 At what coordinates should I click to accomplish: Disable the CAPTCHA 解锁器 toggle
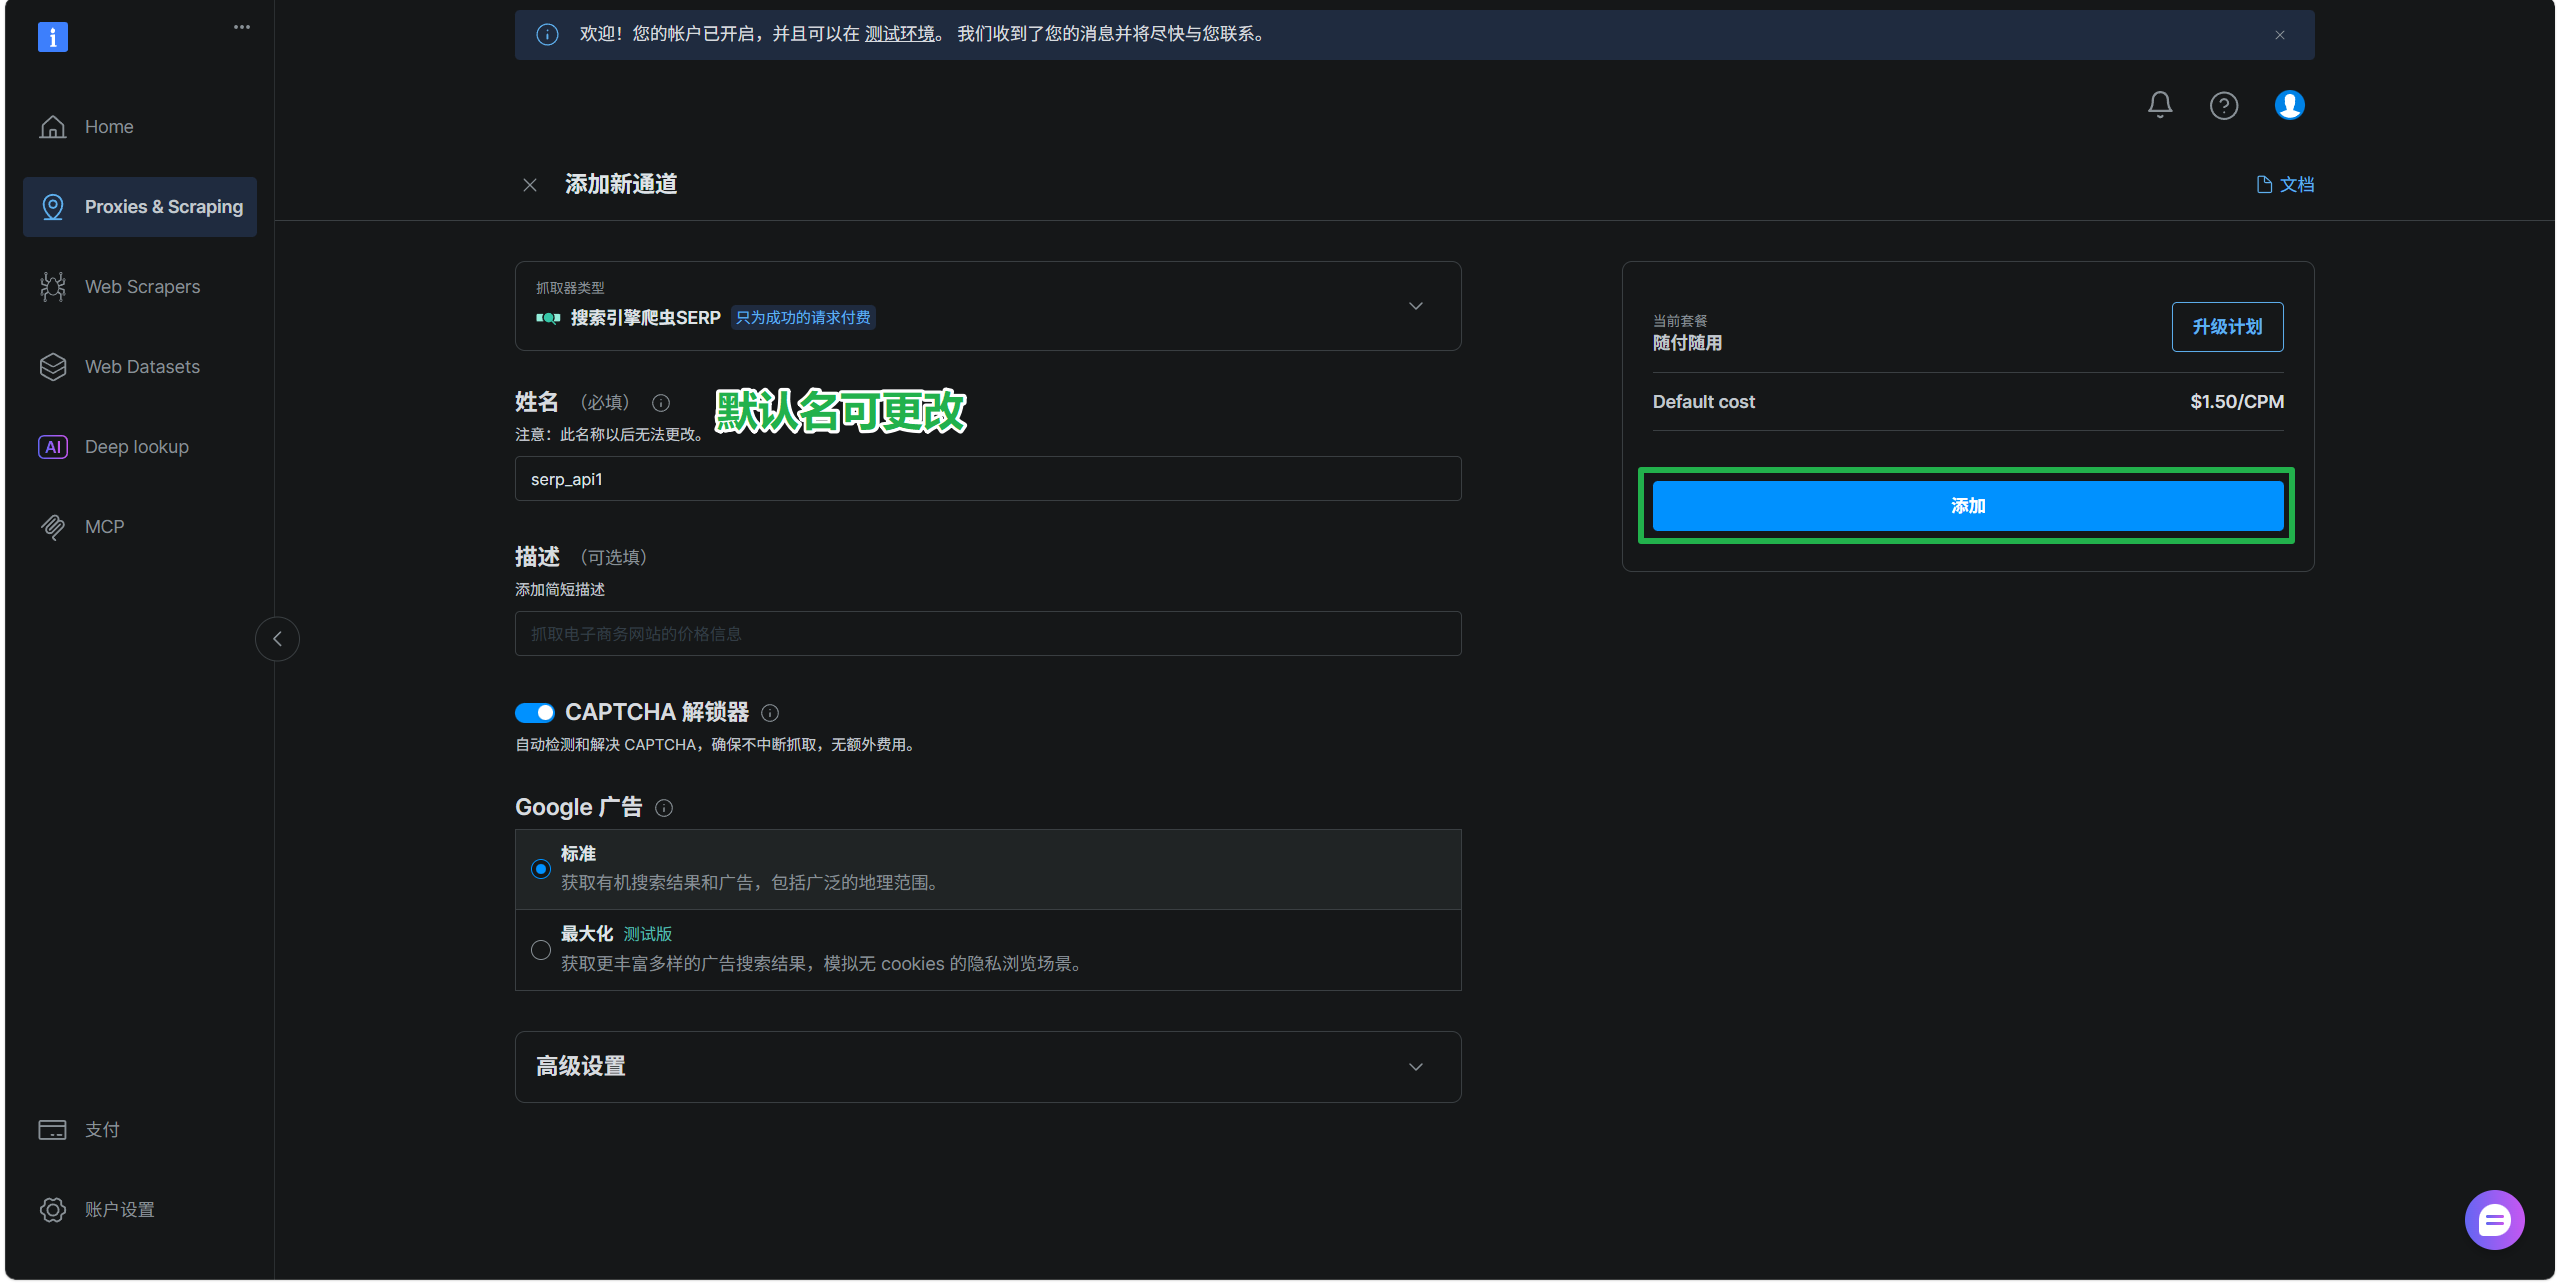click(535, 713)
